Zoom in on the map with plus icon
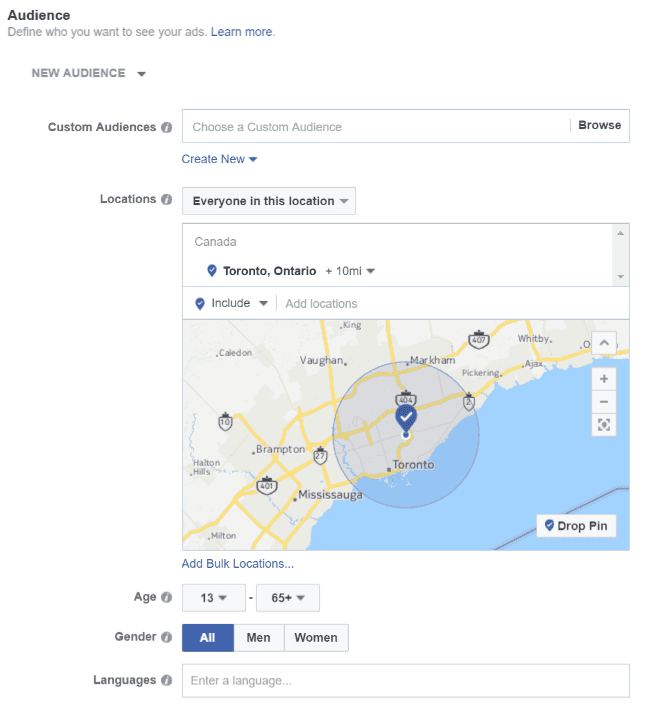This screenshot has height=707, width=645. (x=604, y=379)
